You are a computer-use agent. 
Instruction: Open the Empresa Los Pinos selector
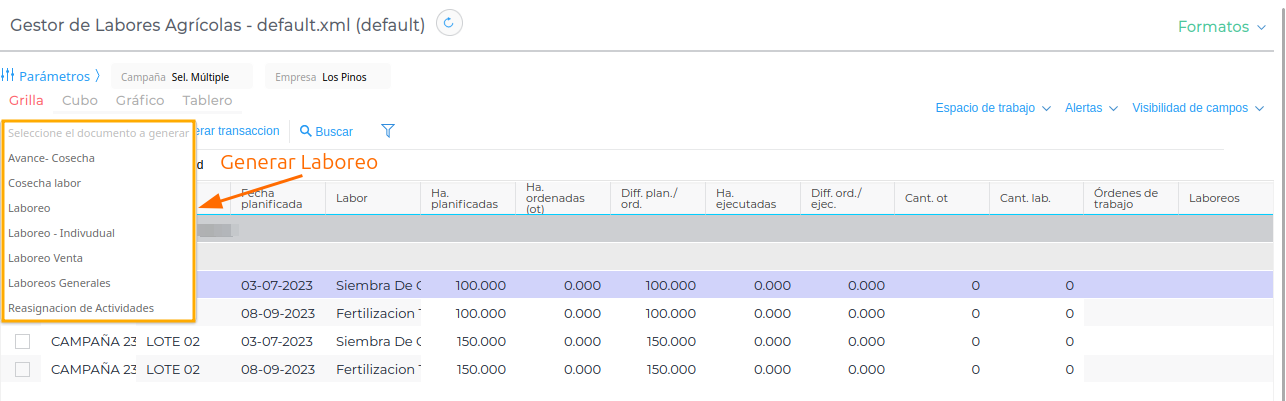point(328,77)
